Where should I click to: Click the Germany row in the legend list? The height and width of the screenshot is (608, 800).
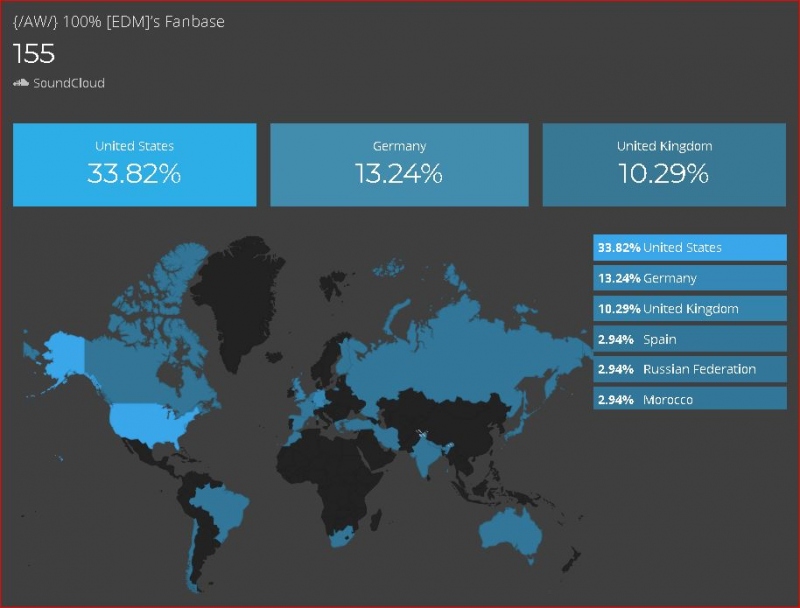coord(689,278)
